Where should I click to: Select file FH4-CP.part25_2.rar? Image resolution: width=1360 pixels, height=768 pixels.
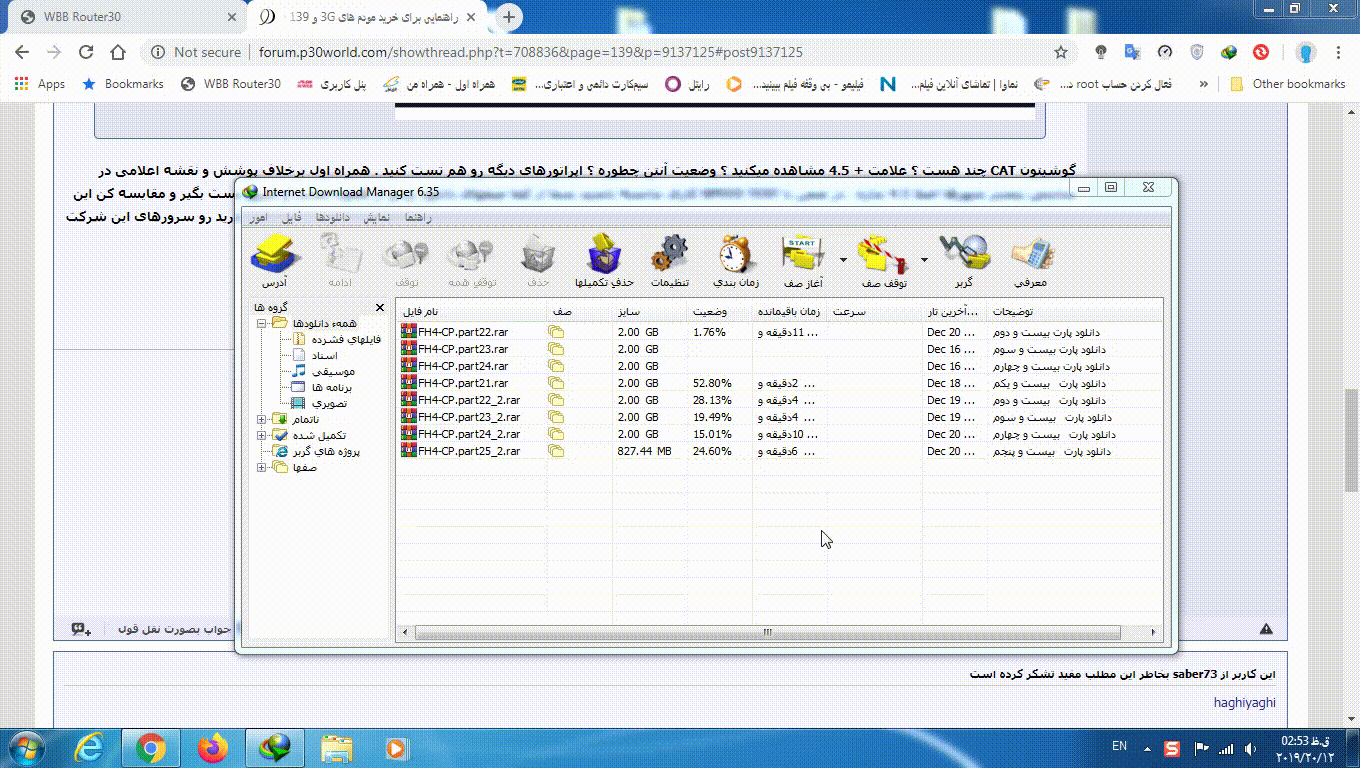(469, 451)
